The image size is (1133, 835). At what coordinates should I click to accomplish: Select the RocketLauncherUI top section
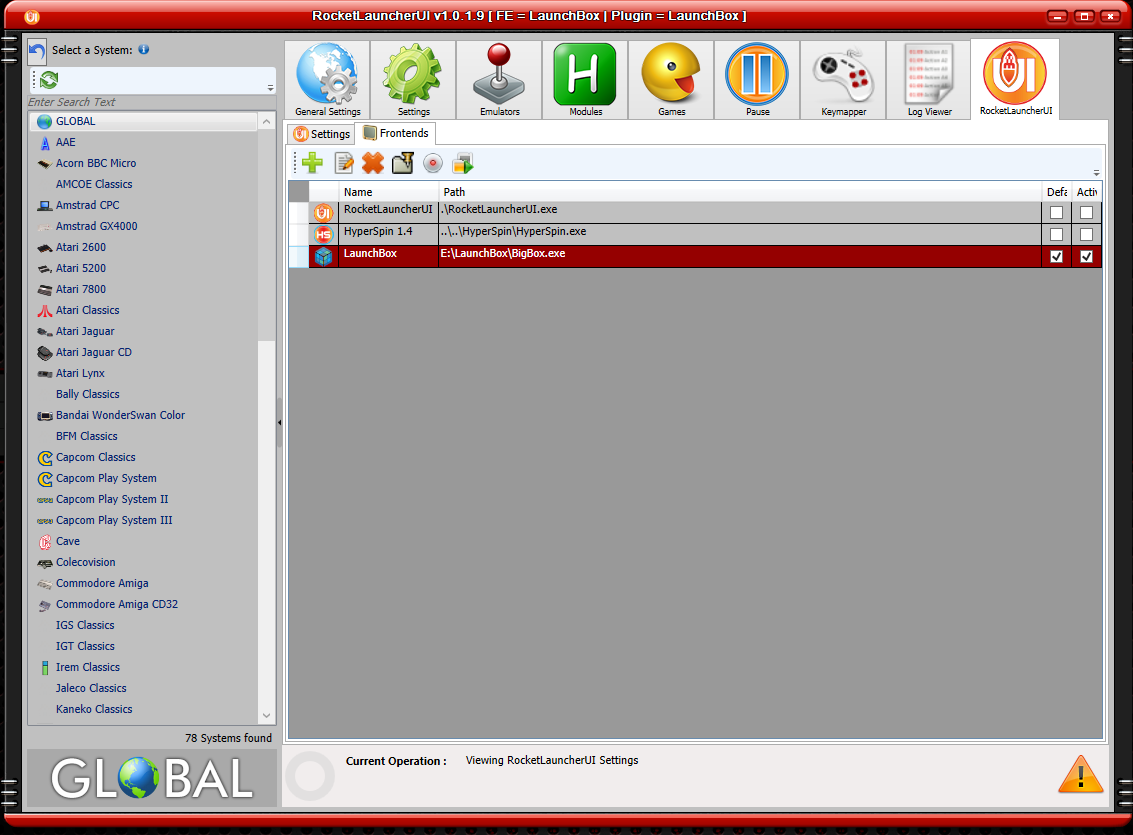tap(1015, 79)
